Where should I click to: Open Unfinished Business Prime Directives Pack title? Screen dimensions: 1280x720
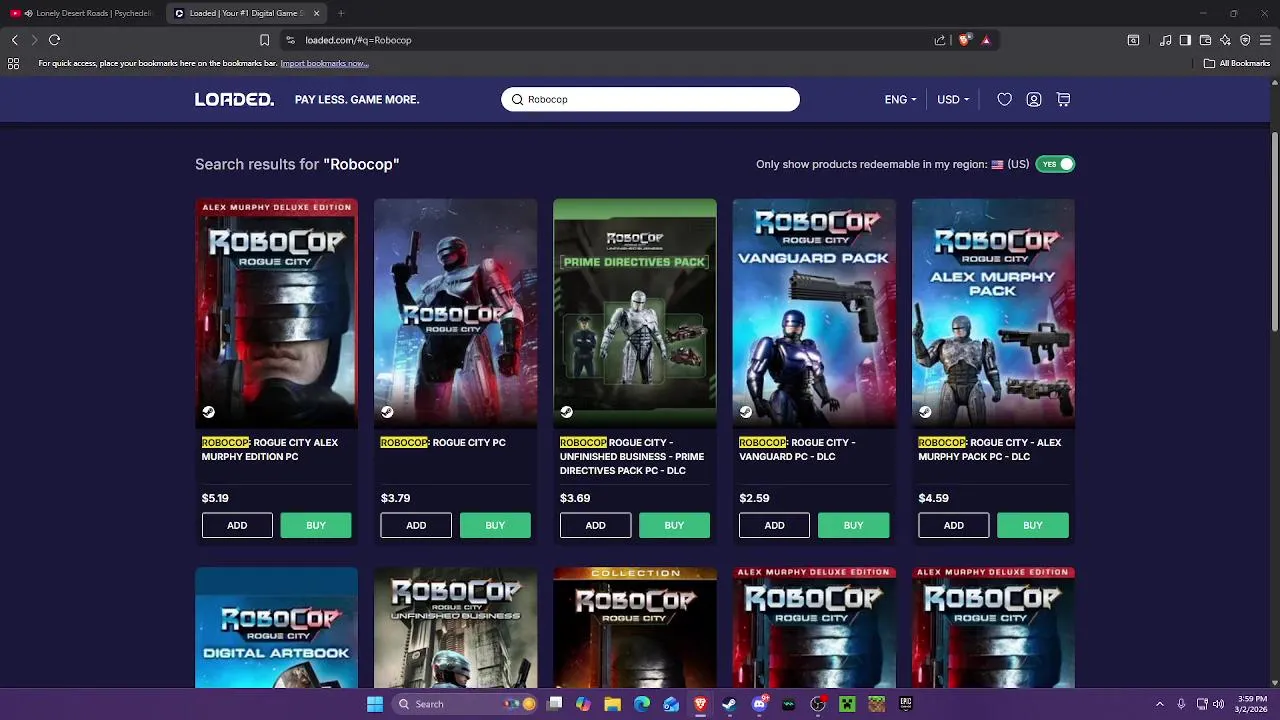click(x=632, y=456)
